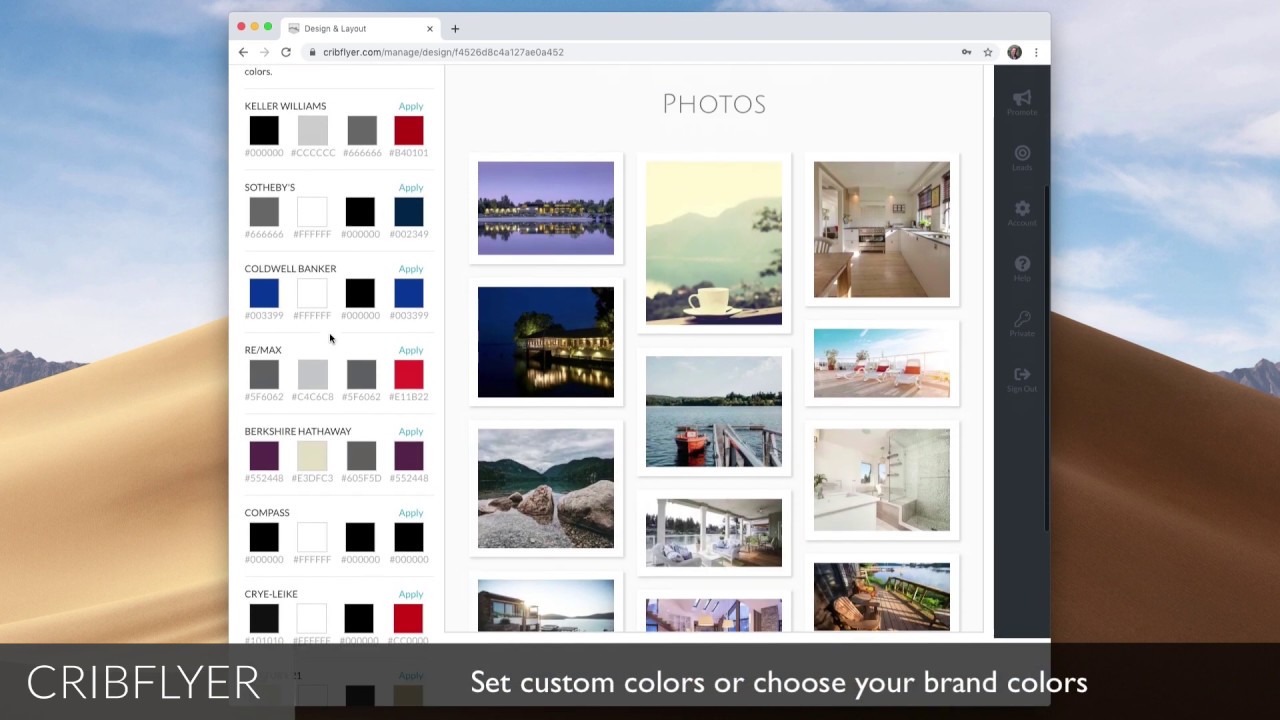Open the Help question mark icon
The height and width of the screenshot is (720, 1280).
click(x=1021, y=264)
